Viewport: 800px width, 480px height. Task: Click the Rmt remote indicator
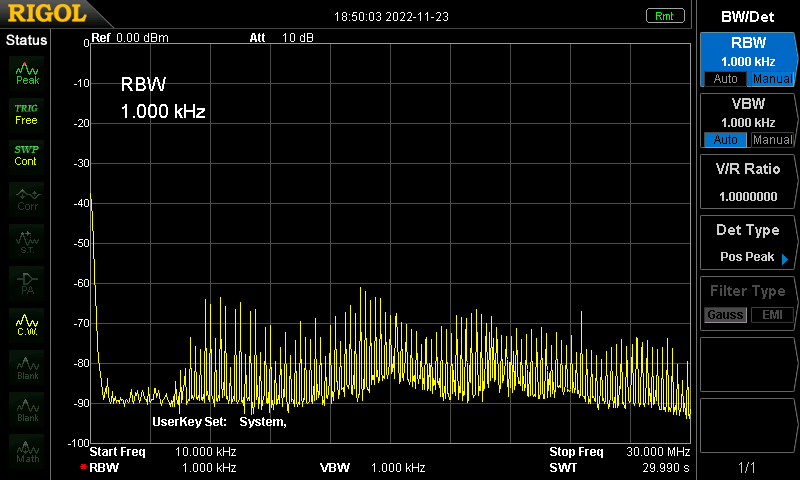[x=665, y=16]
